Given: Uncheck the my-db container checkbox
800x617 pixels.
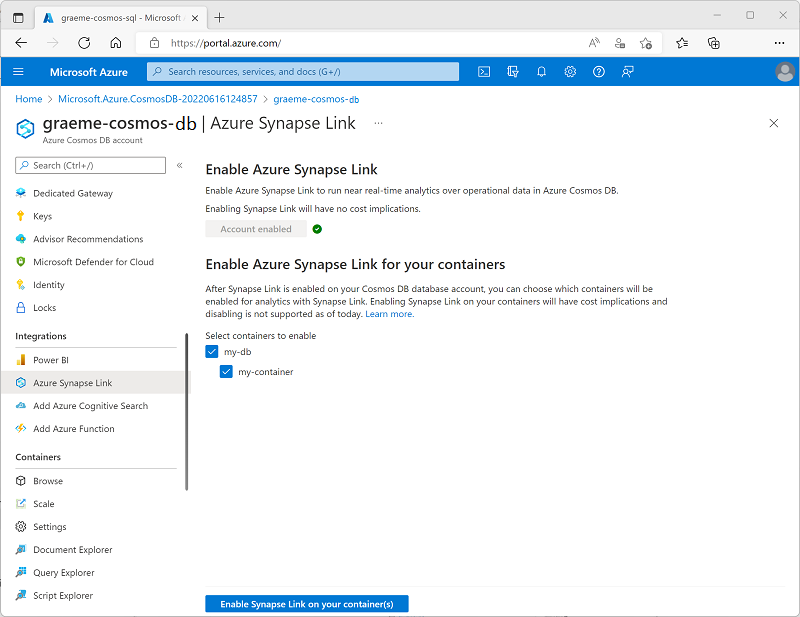Looking at the screenshot, I should click(212, 352).
